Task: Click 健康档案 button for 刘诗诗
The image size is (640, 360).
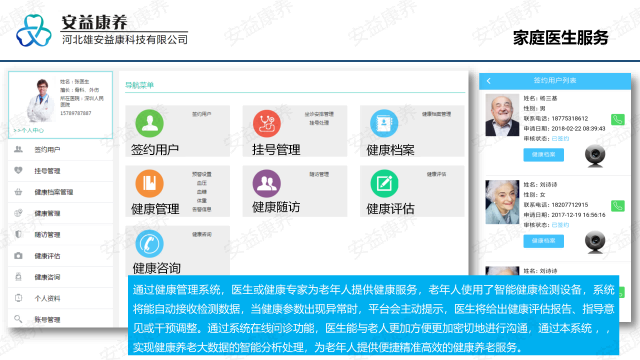Action: coord(544,241)
